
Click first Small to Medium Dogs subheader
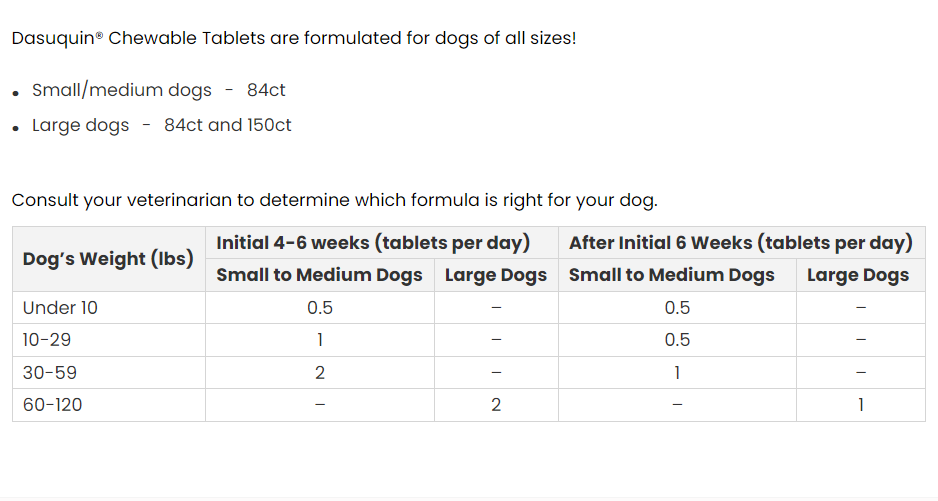coord(319,275)
